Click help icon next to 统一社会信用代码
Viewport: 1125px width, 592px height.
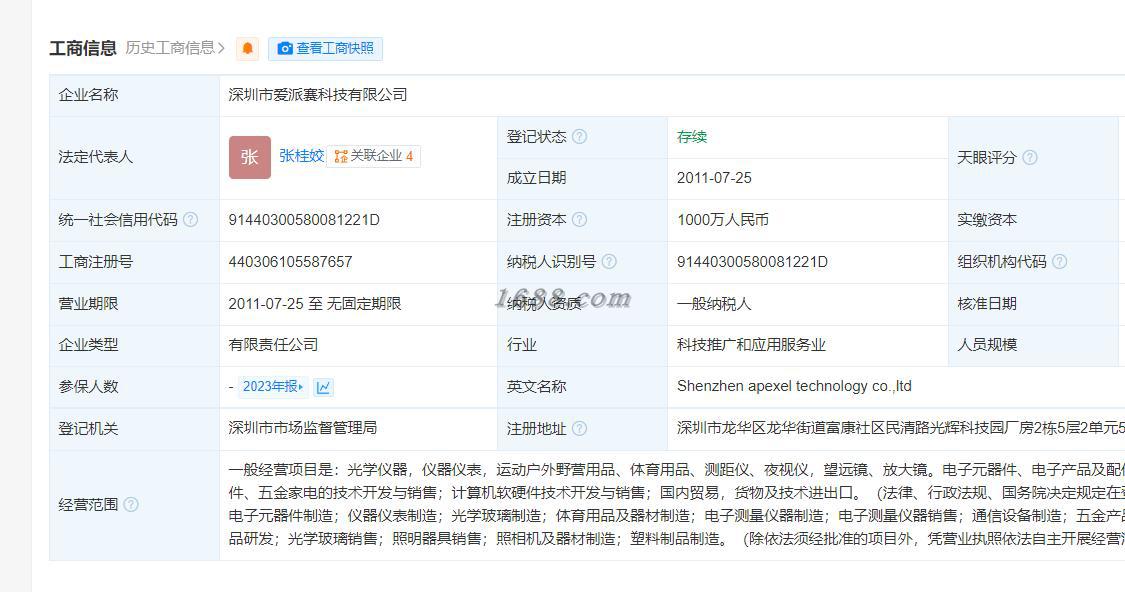[x=190, y=220]
